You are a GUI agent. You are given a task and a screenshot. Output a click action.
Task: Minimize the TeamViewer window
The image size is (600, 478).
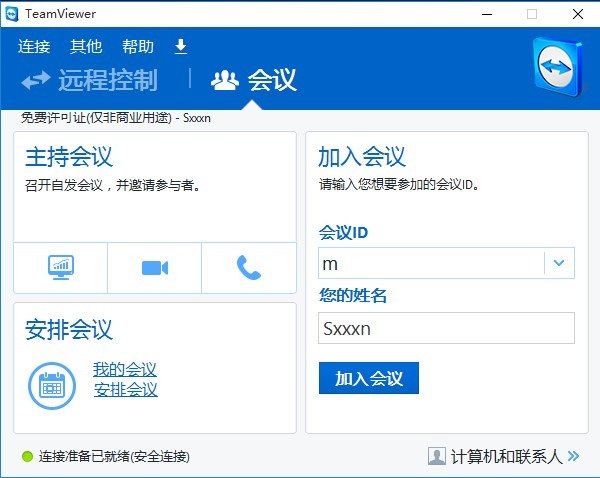coord(487,15)
